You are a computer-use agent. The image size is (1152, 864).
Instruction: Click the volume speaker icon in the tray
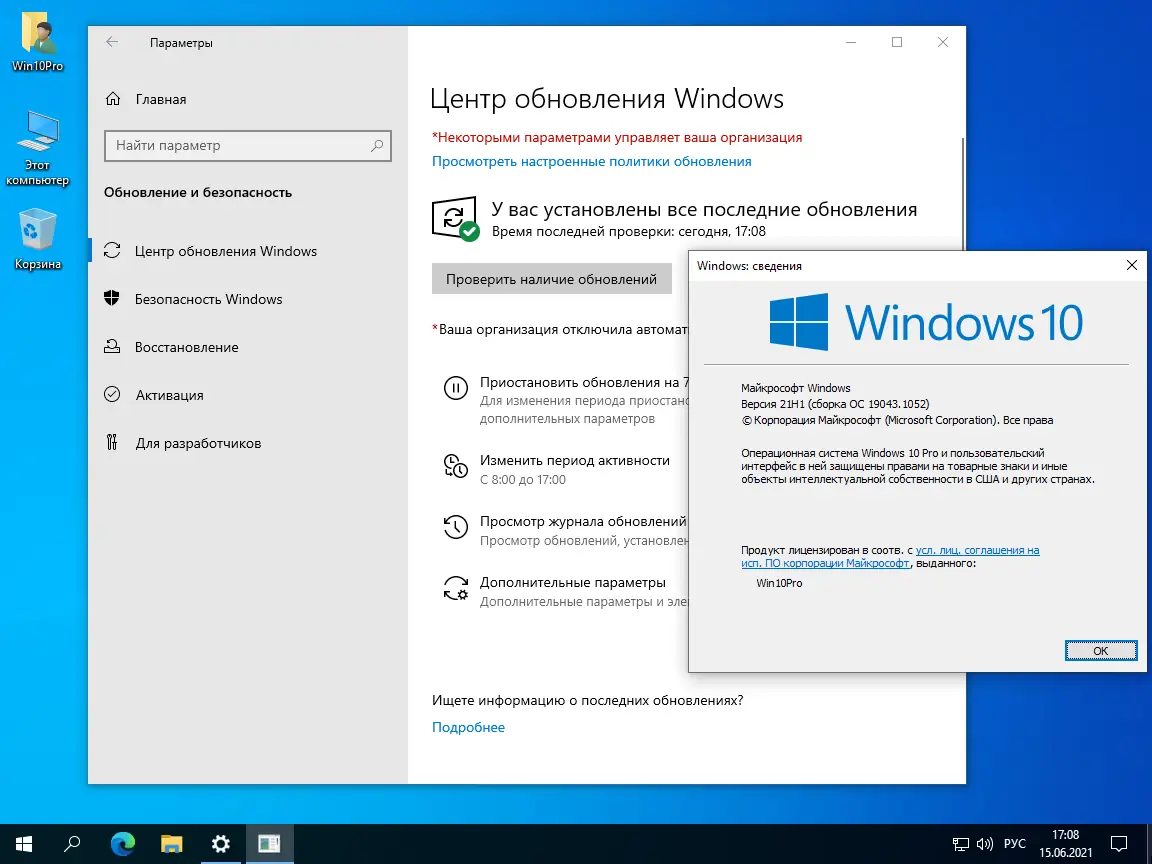click(986, 844)
